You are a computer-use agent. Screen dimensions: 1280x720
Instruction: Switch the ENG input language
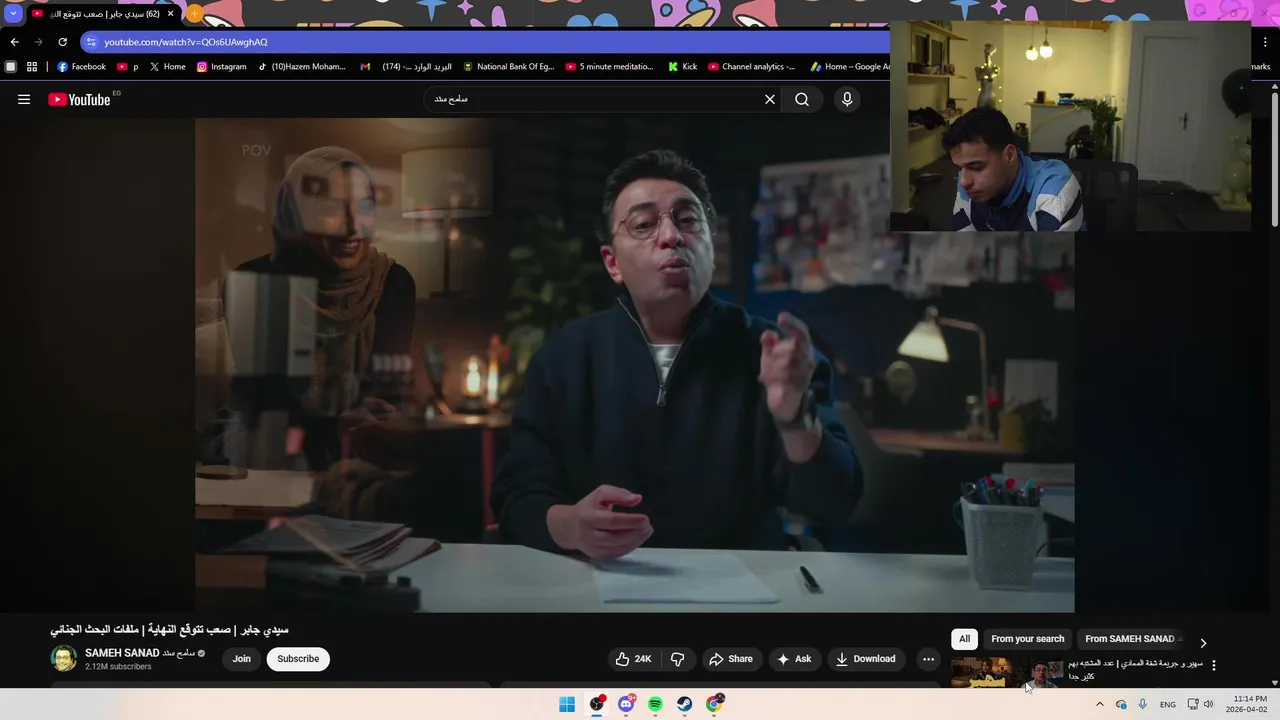point(1168,704)
